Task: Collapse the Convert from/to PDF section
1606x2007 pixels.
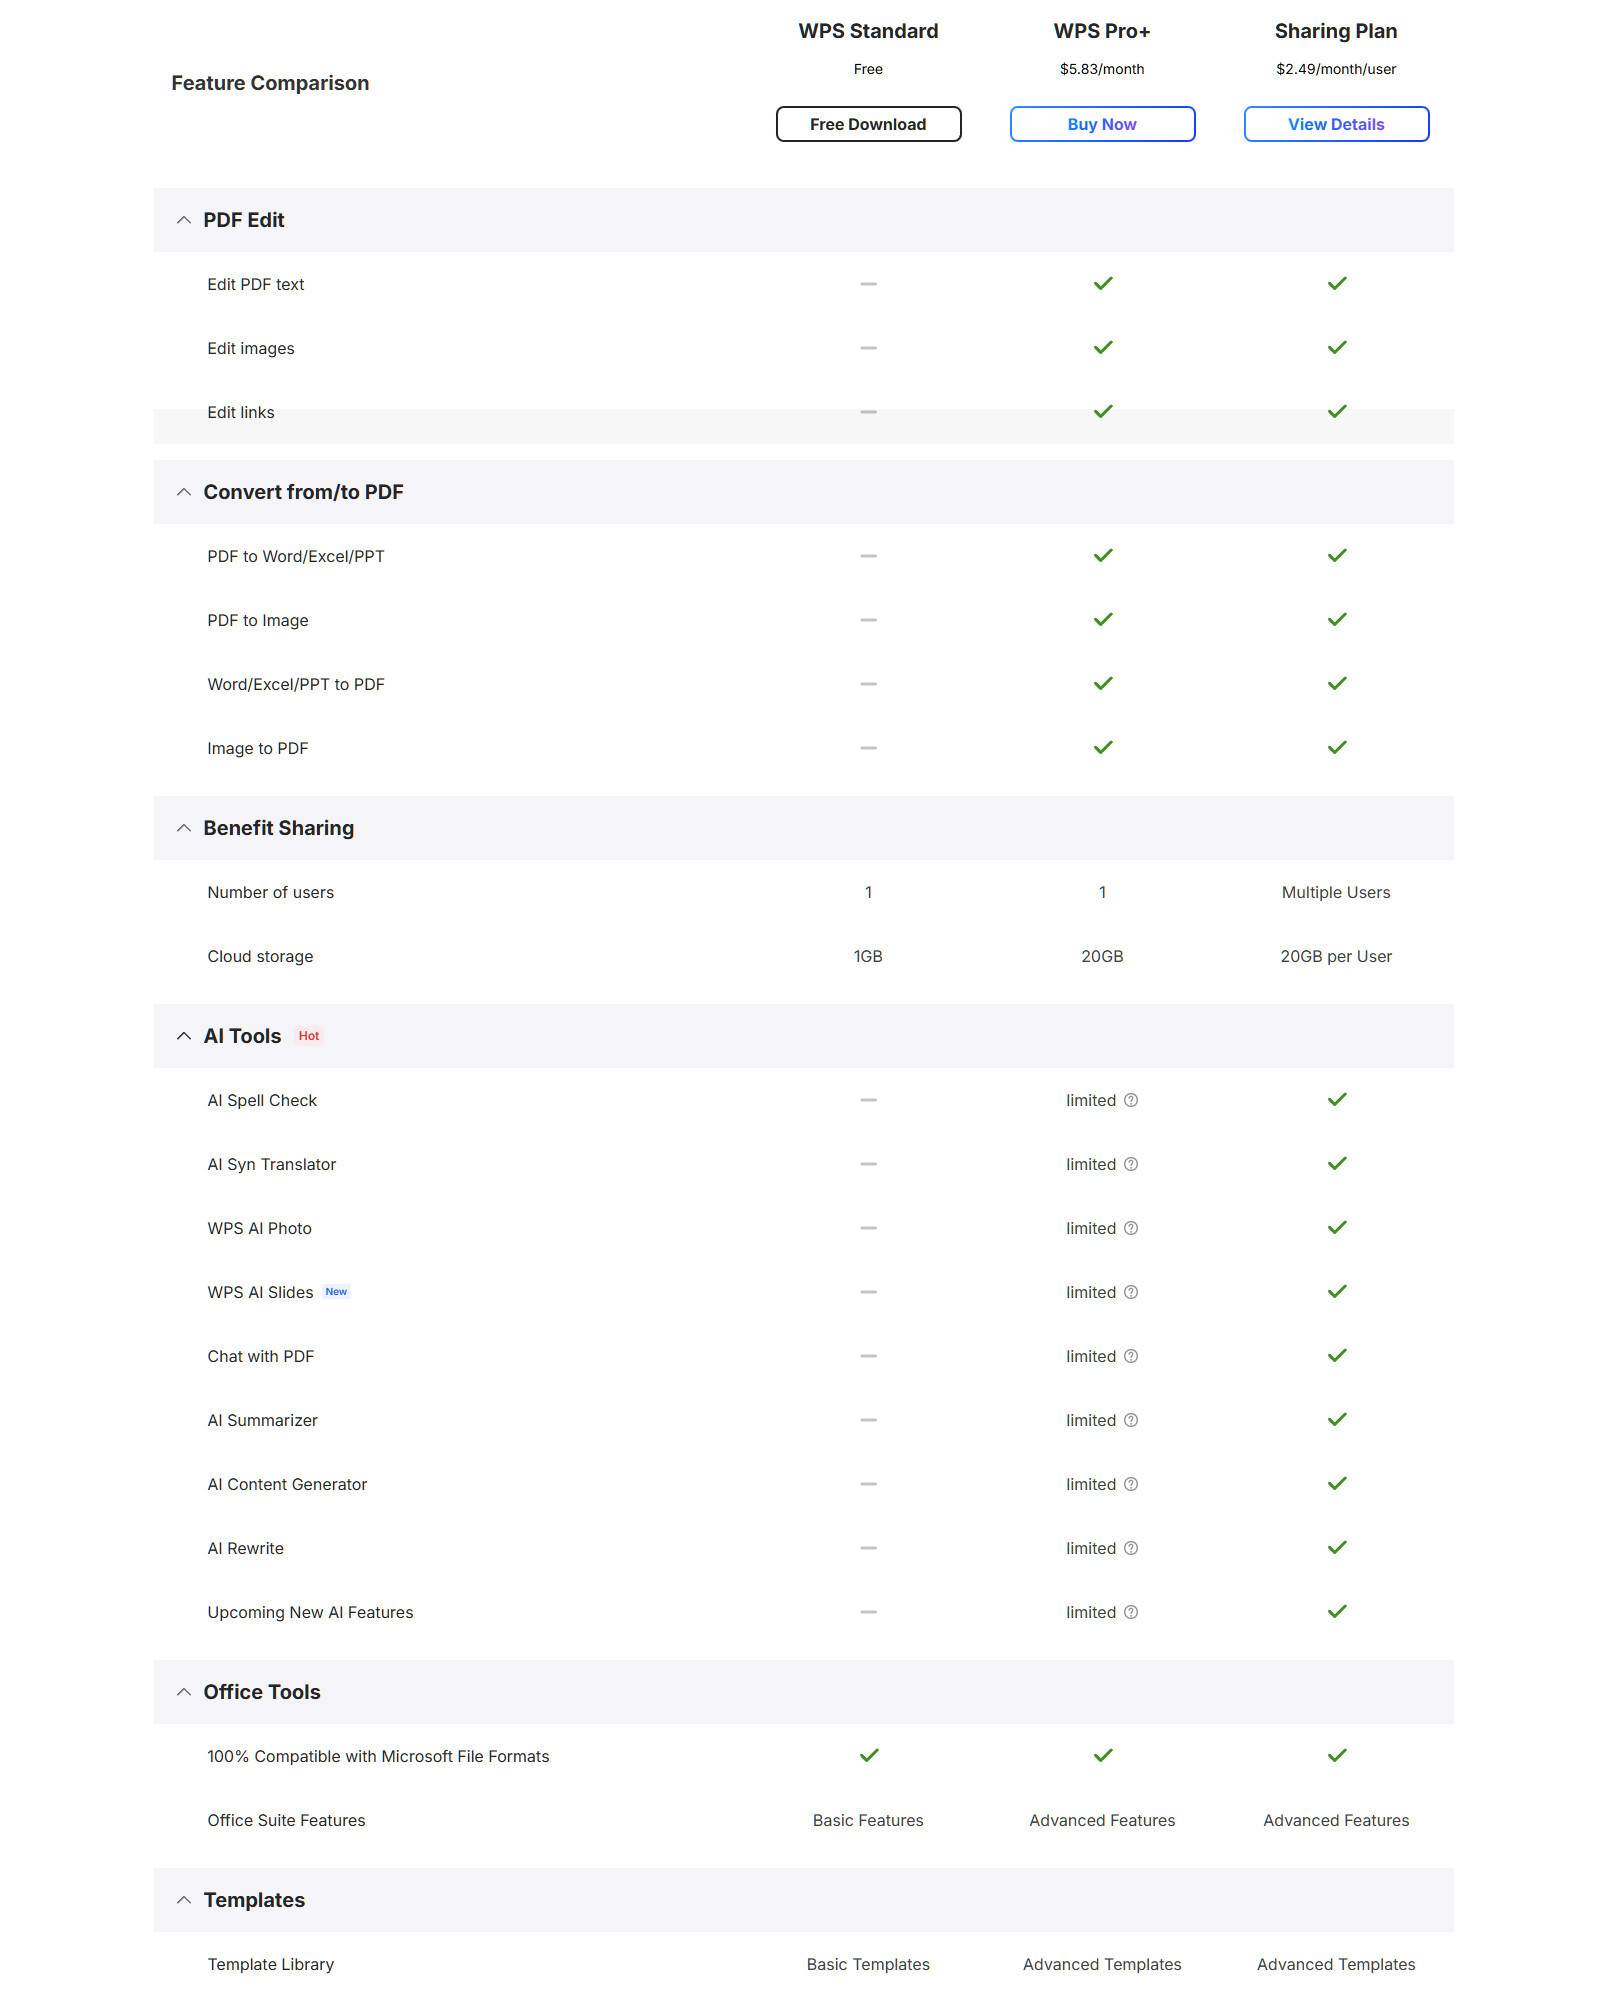Action: tap(184, 492)
